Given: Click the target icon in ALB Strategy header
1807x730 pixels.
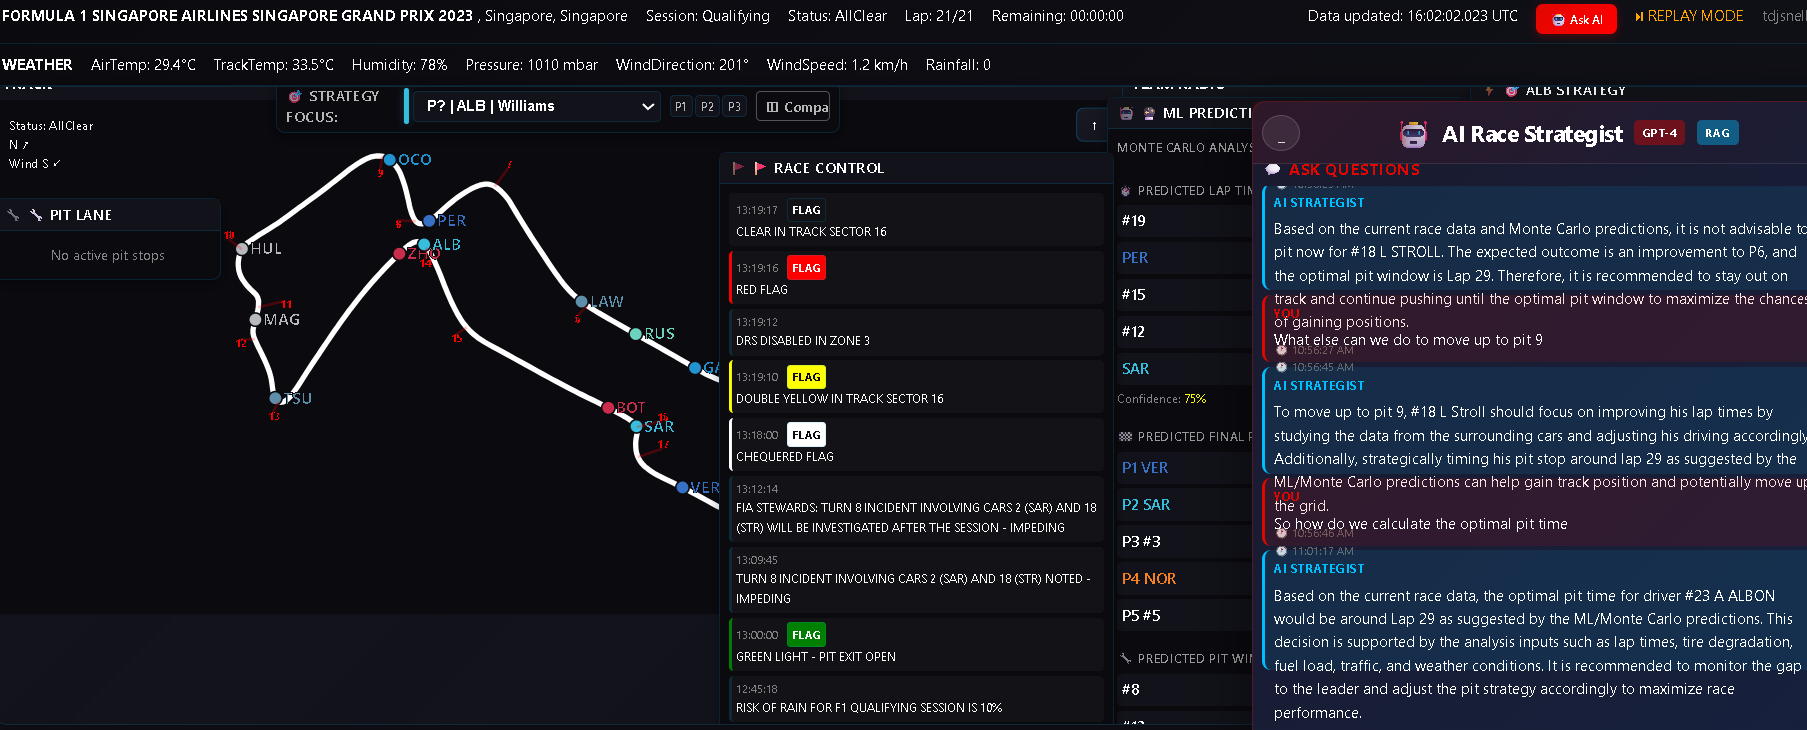Looking at the screenshot, I should [1512, 90].
